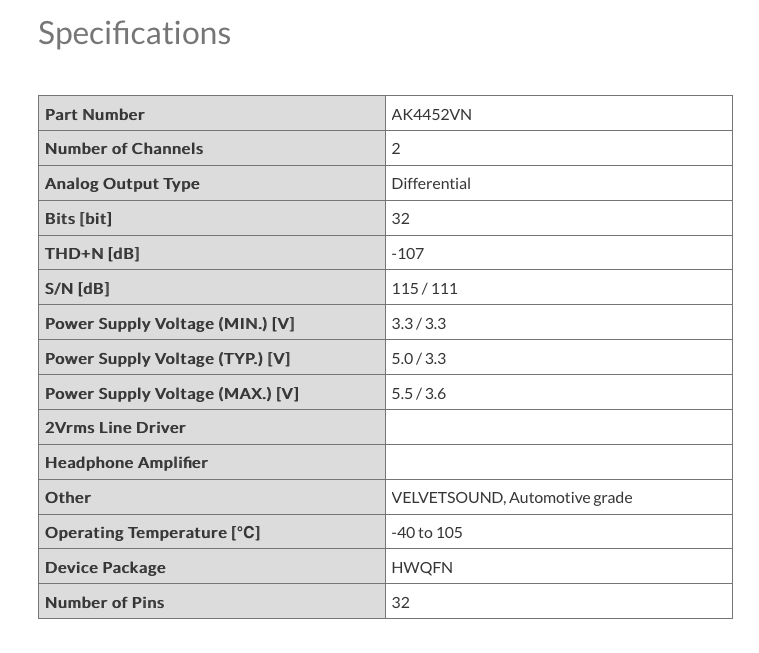Click the THD+N [dB] label
The height and width of the screenshot is (653, 759).
92,253
